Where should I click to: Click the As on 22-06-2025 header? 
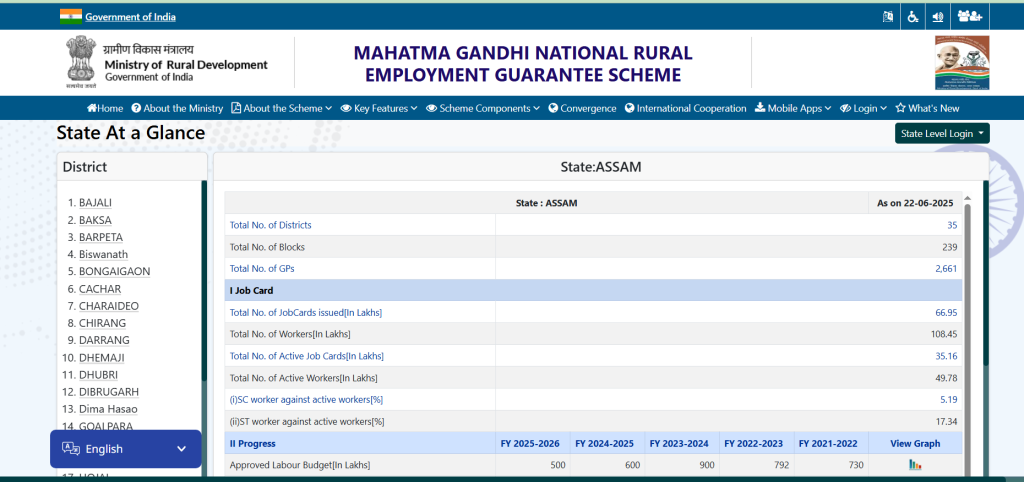[x=915, y=203]
